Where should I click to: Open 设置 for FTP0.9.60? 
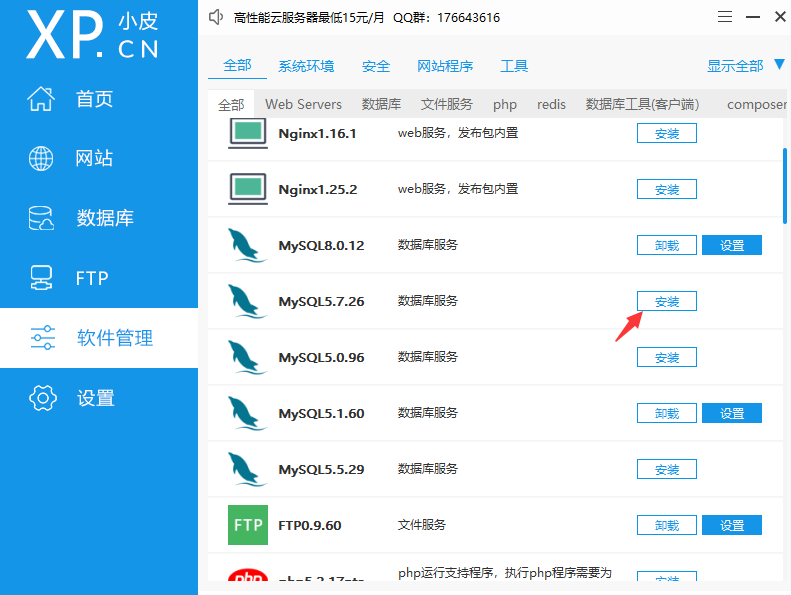[732, 525]
